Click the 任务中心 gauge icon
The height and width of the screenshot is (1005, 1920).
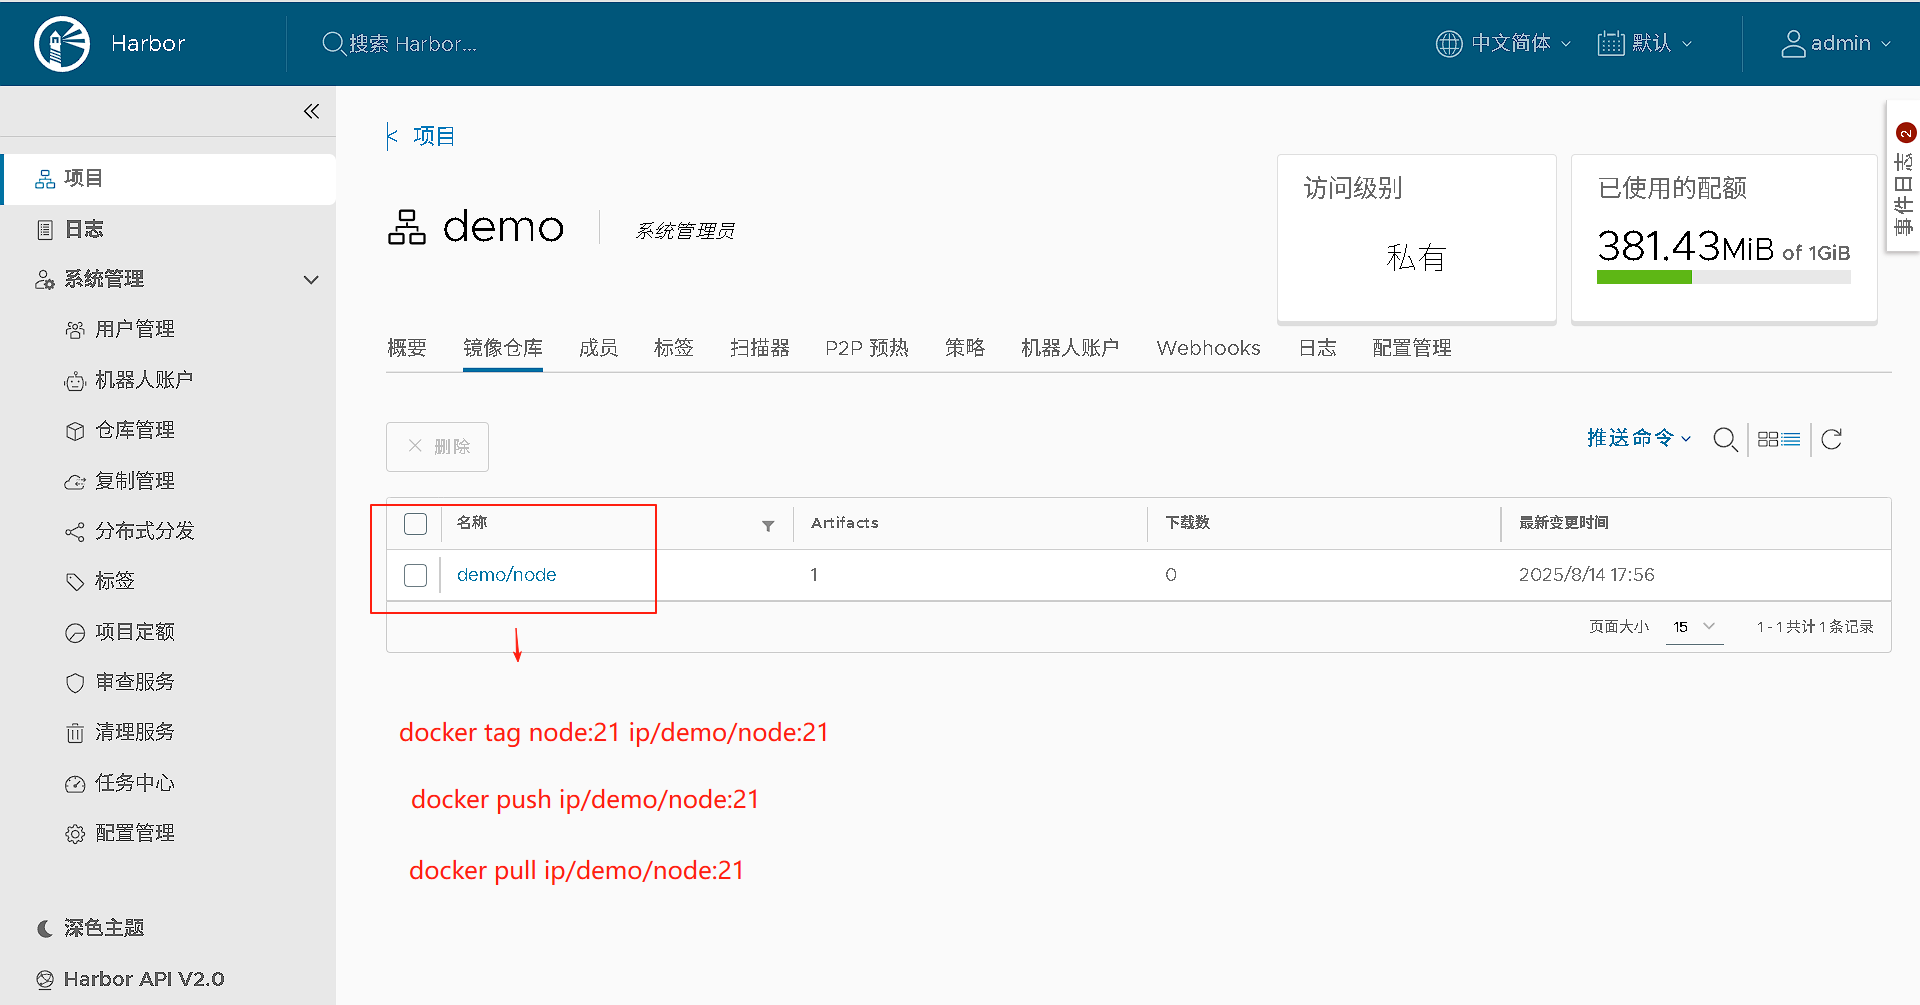pos(75,784)
